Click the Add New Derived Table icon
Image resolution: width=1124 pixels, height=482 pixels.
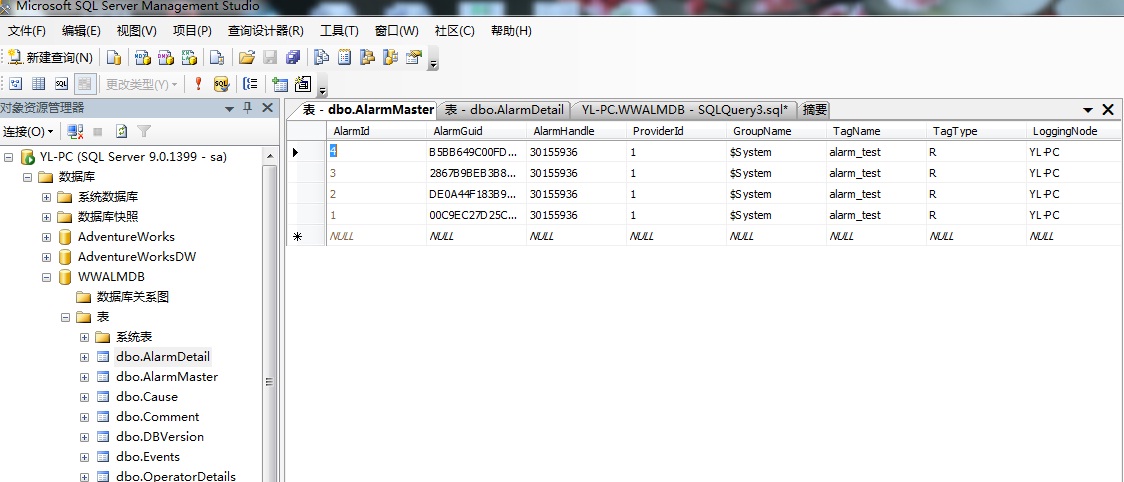(303, 84)
